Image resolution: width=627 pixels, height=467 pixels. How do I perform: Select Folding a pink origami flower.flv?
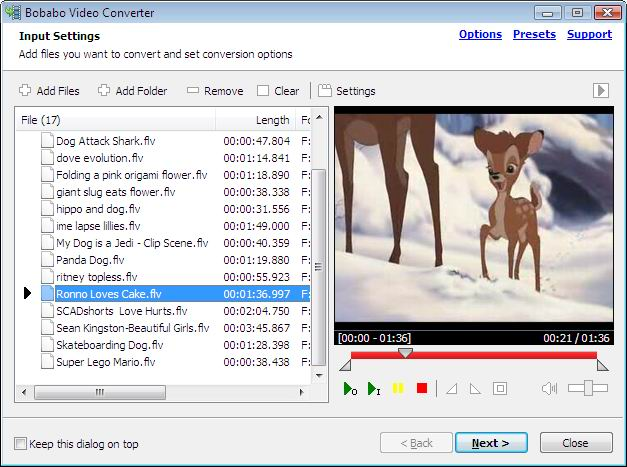(x=132, y=175)
